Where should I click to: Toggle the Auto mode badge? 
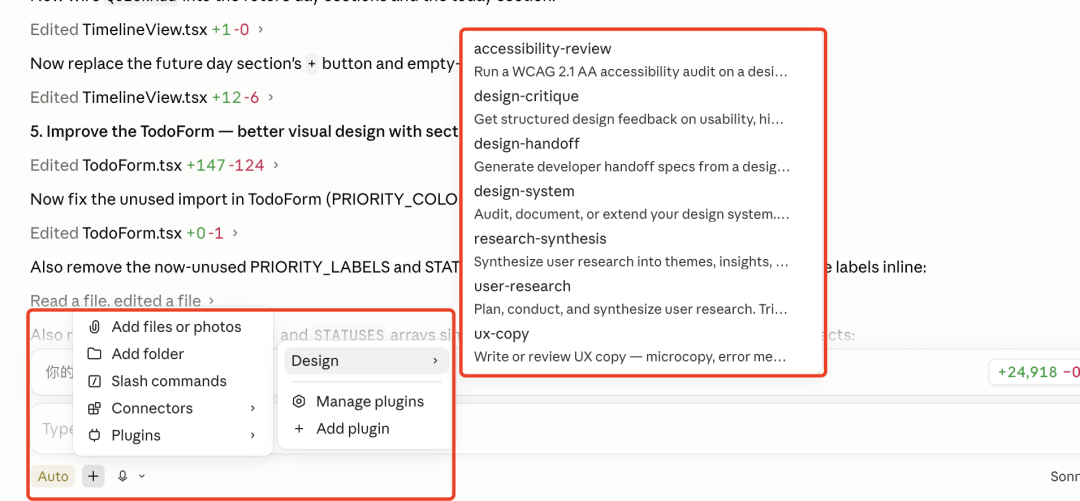pyautogui.click(x=53, y=476)
